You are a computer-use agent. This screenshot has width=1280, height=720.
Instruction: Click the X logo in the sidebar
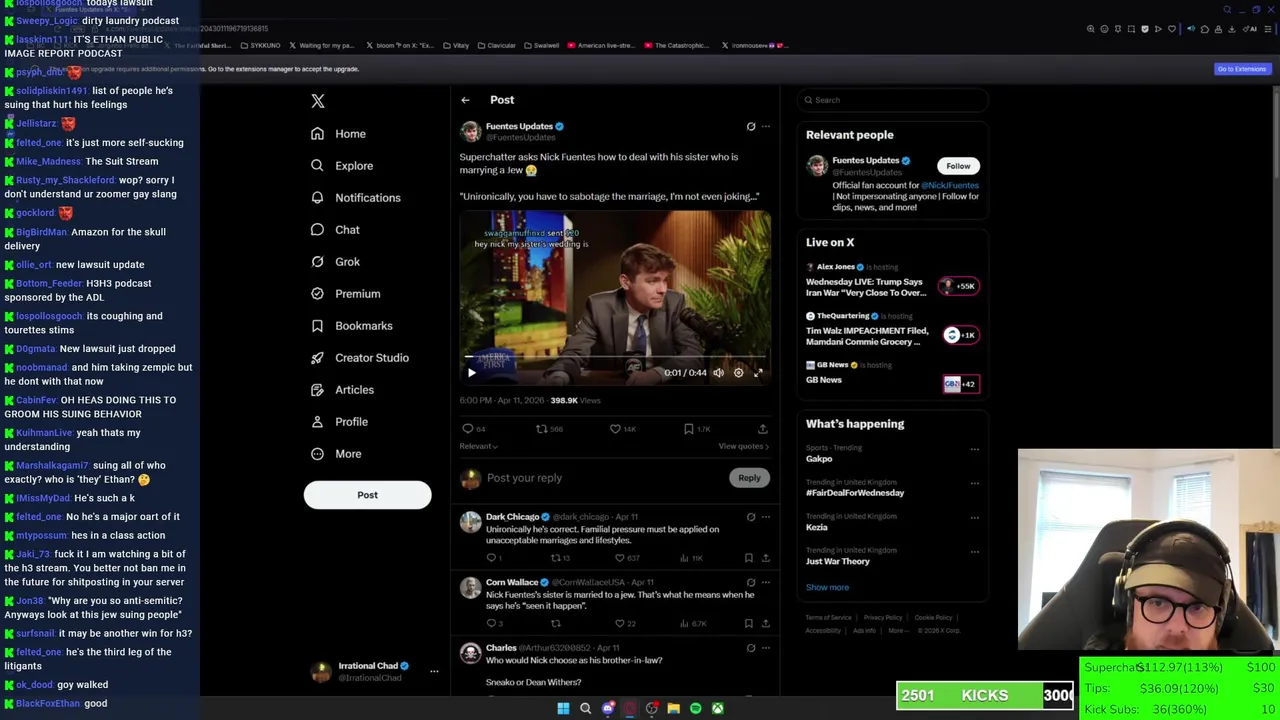318,101
